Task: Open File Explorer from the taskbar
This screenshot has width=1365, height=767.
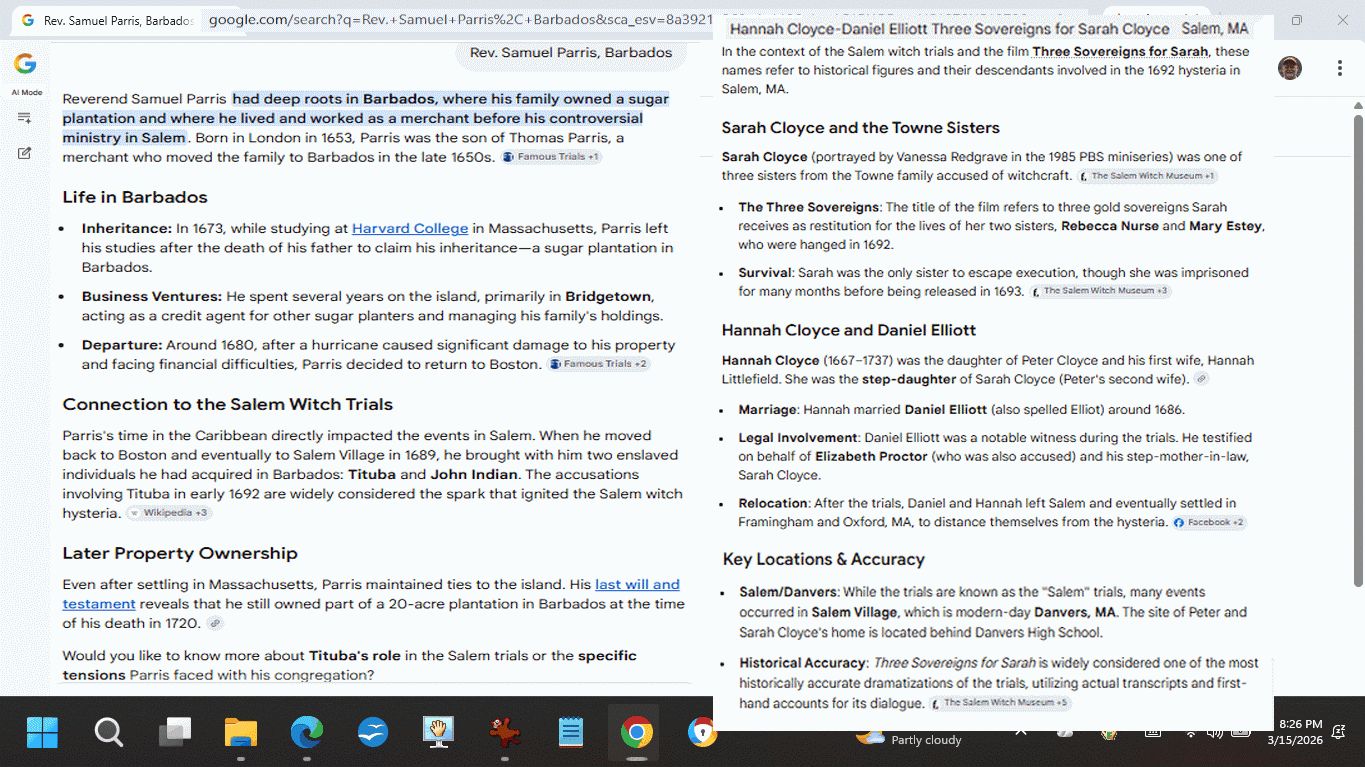Action: [241, 733]
